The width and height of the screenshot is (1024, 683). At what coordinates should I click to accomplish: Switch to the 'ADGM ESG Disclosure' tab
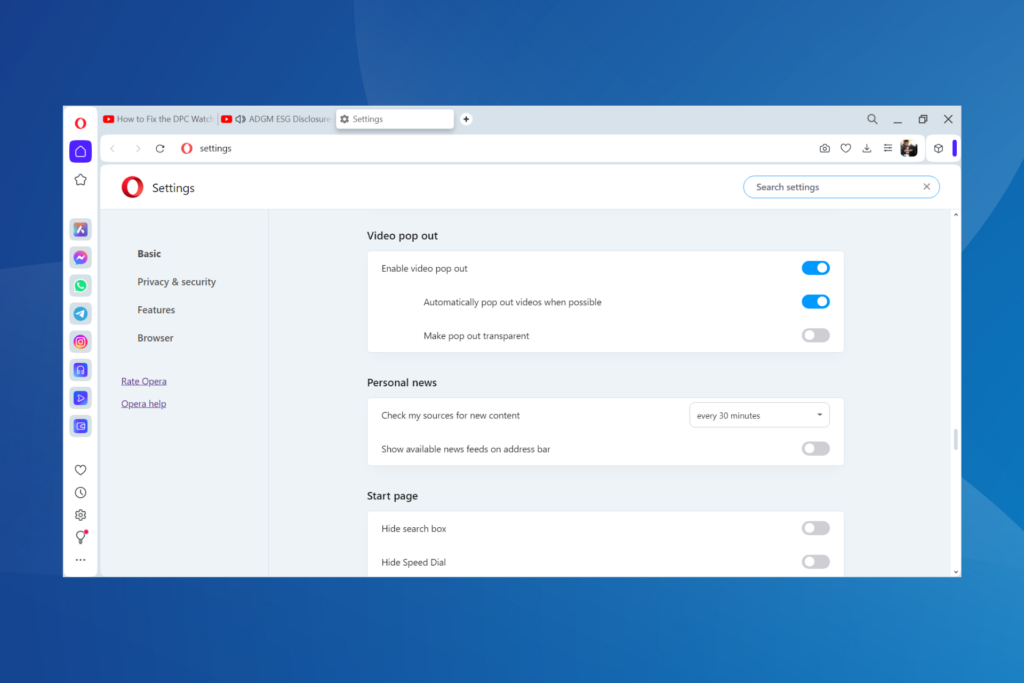tap(276, 119)
